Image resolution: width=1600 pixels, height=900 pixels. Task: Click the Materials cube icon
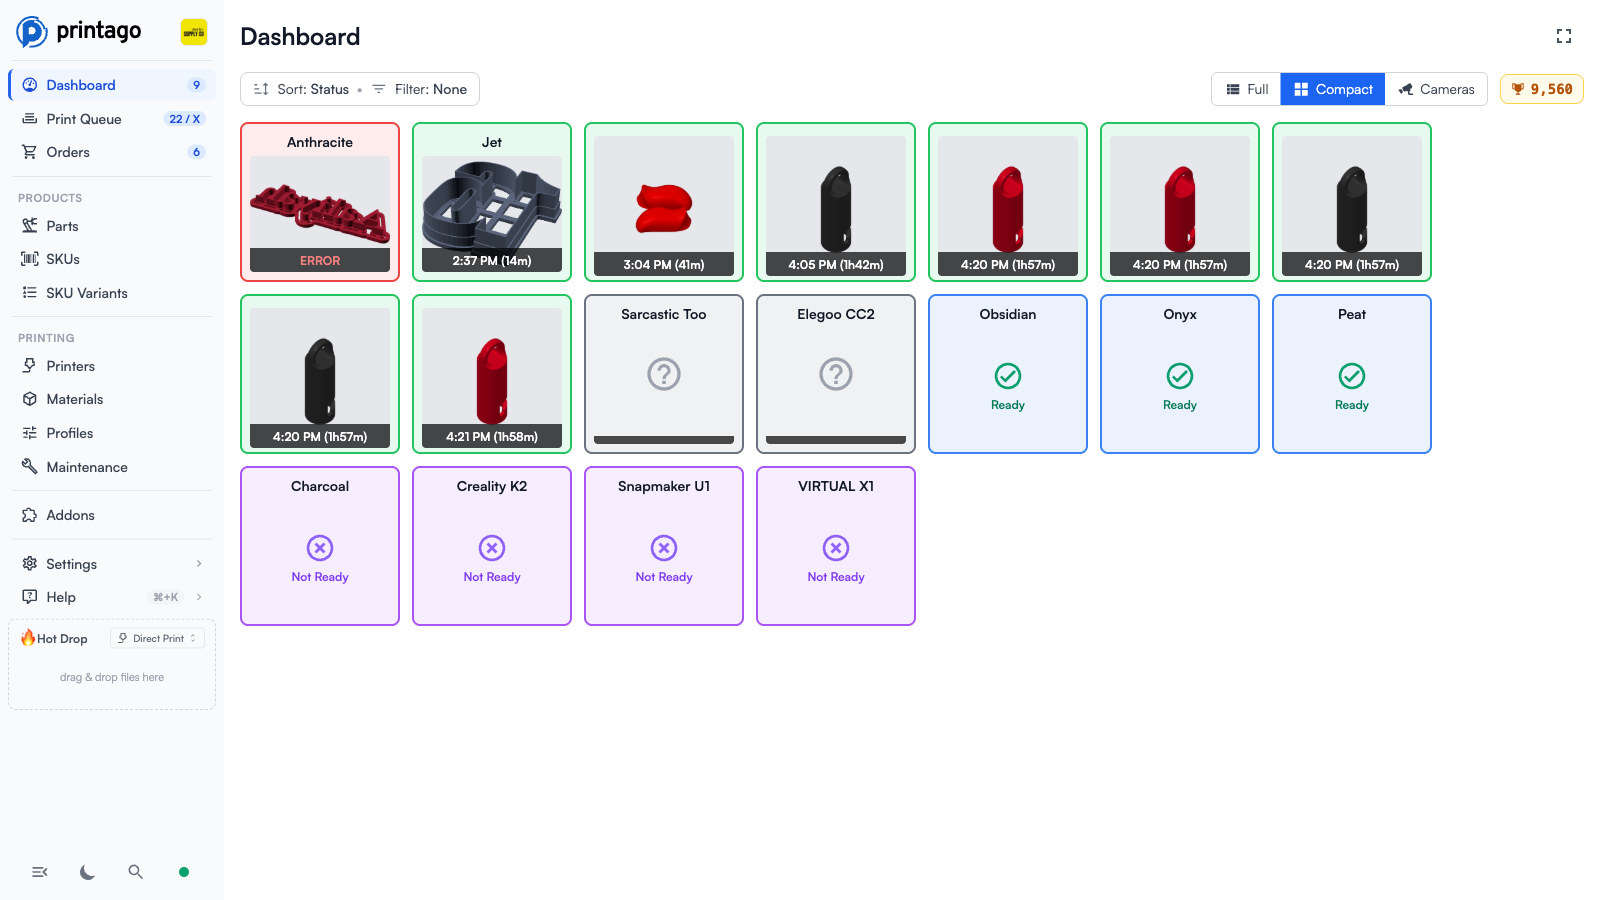pos(30,399)
